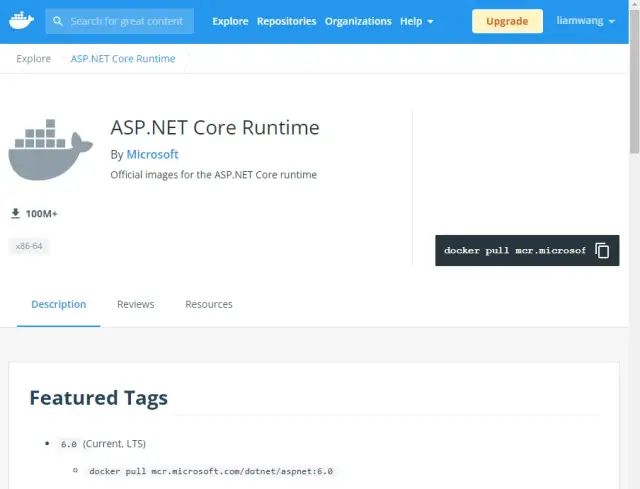Viewport: 640px width, 489px height.
Task: Switch to the Description tab
Action: coord(59,305)
